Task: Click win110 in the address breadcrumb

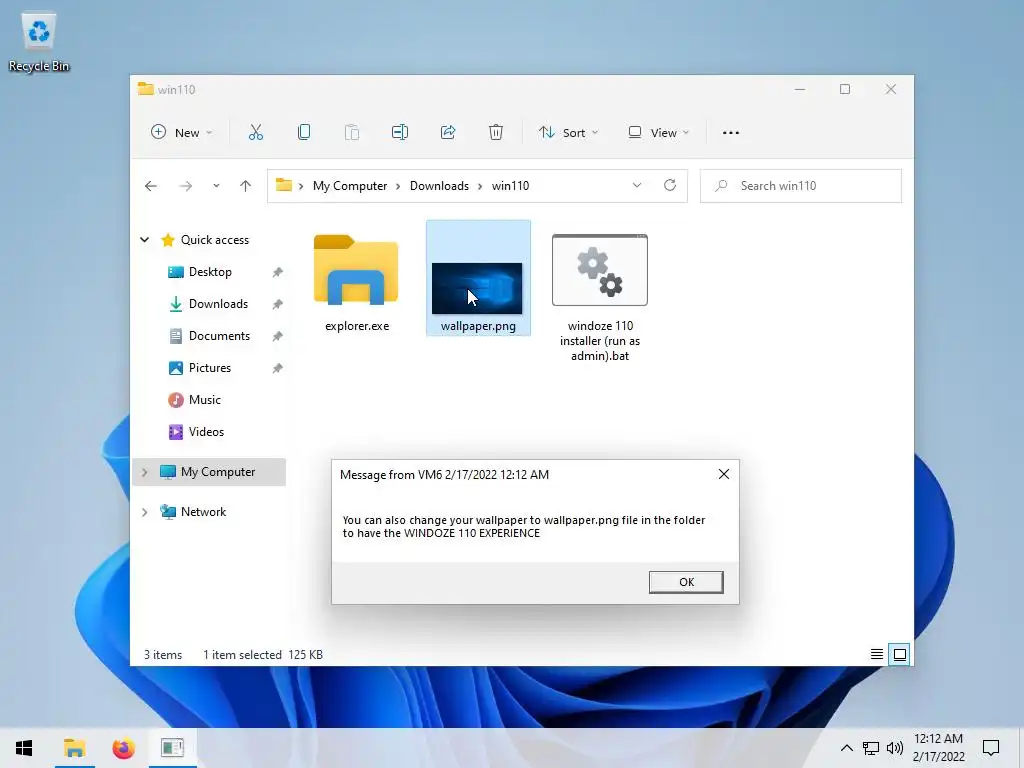Action: (x=510, y=186)
